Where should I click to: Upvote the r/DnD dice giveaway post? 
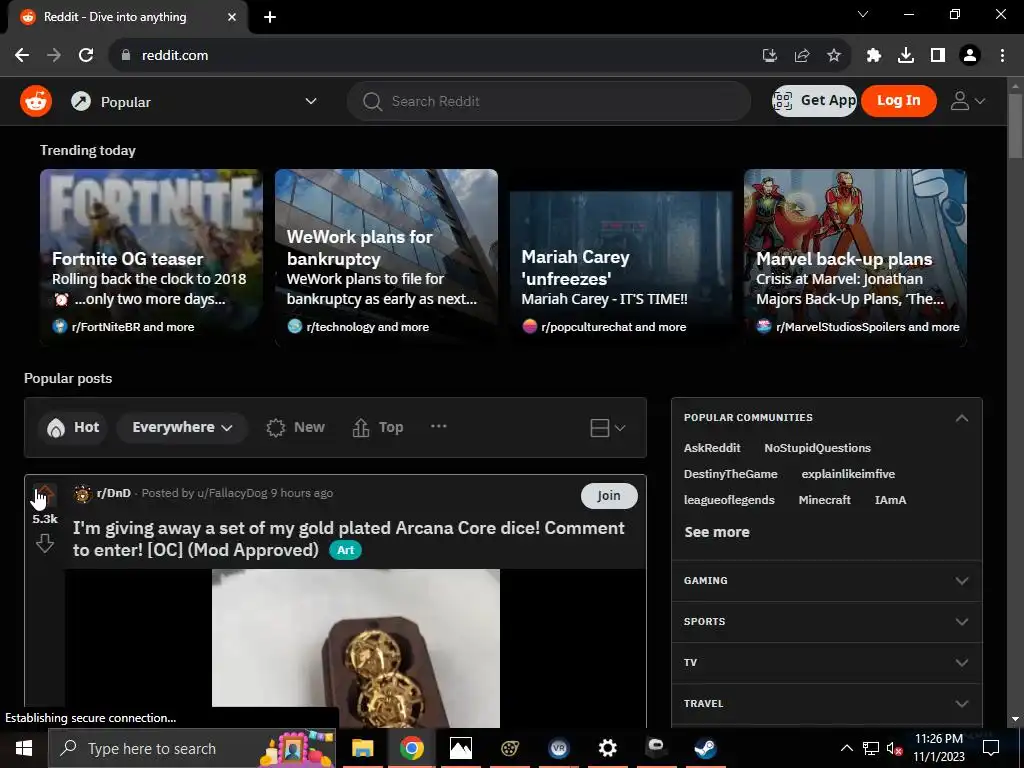pos(44,494)
